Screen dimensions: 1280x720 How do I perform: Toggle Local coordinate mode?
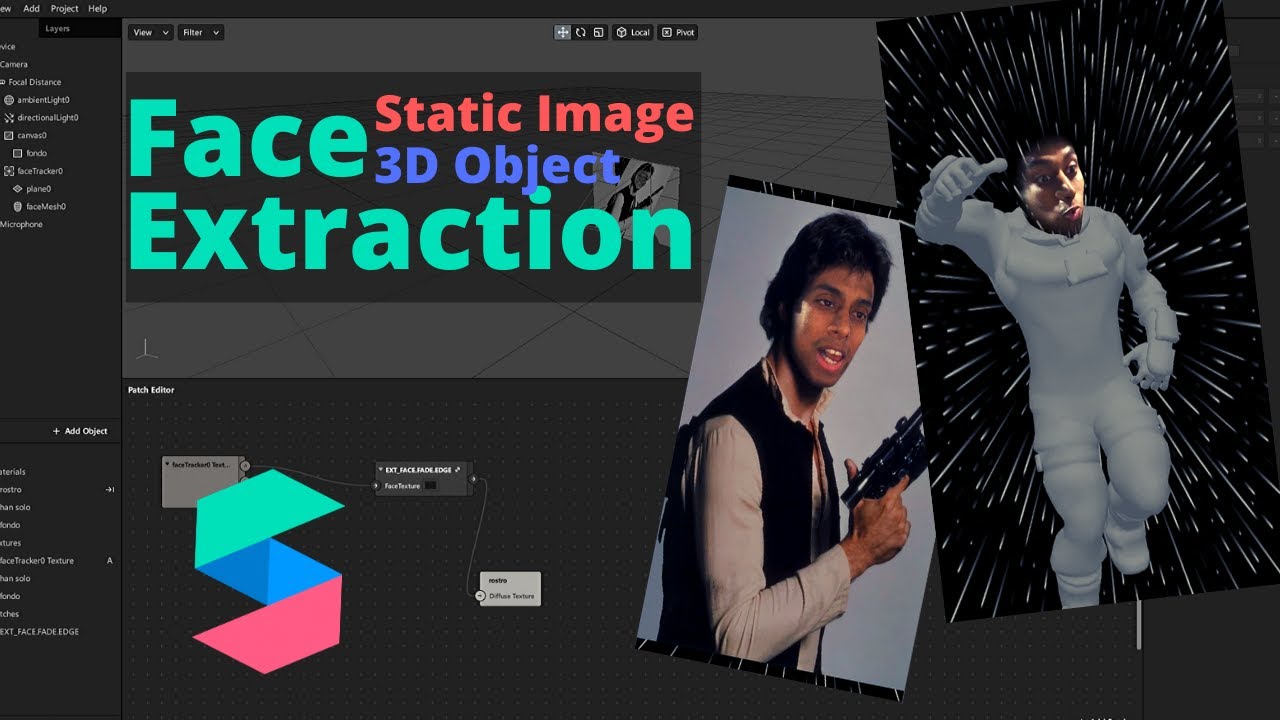[x=632, y=32]
